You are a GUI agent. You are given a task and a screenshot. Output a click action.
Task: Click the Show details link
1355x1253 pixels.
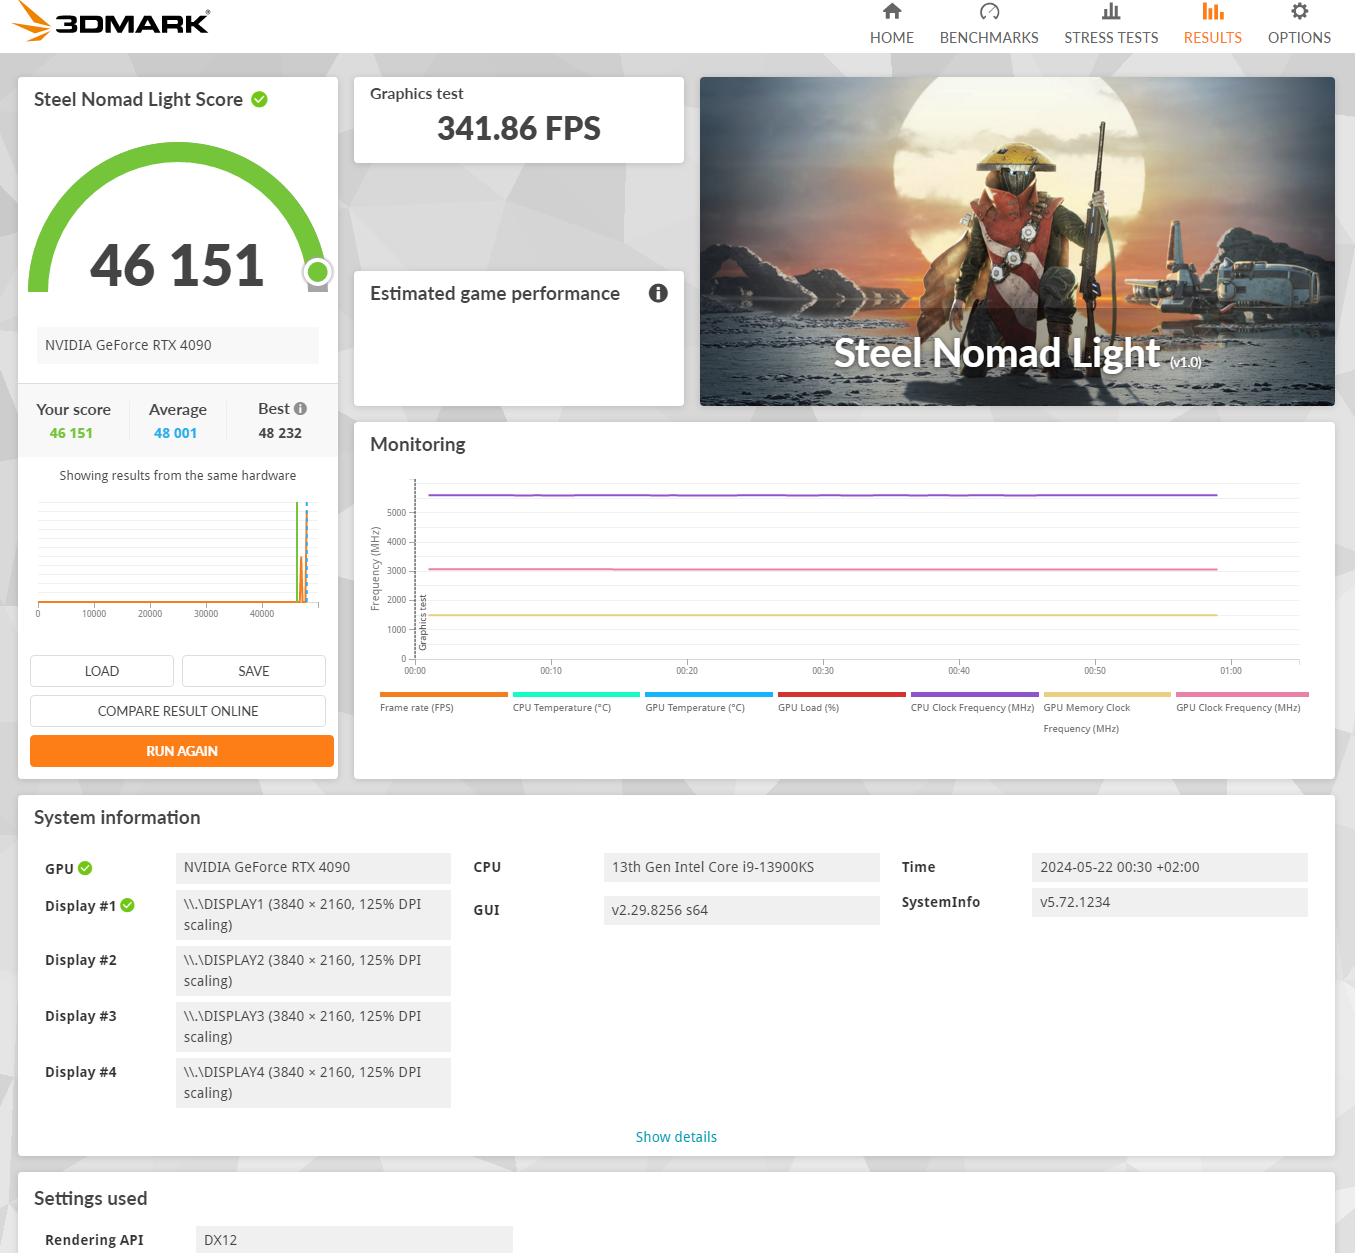click(676, 1137)
